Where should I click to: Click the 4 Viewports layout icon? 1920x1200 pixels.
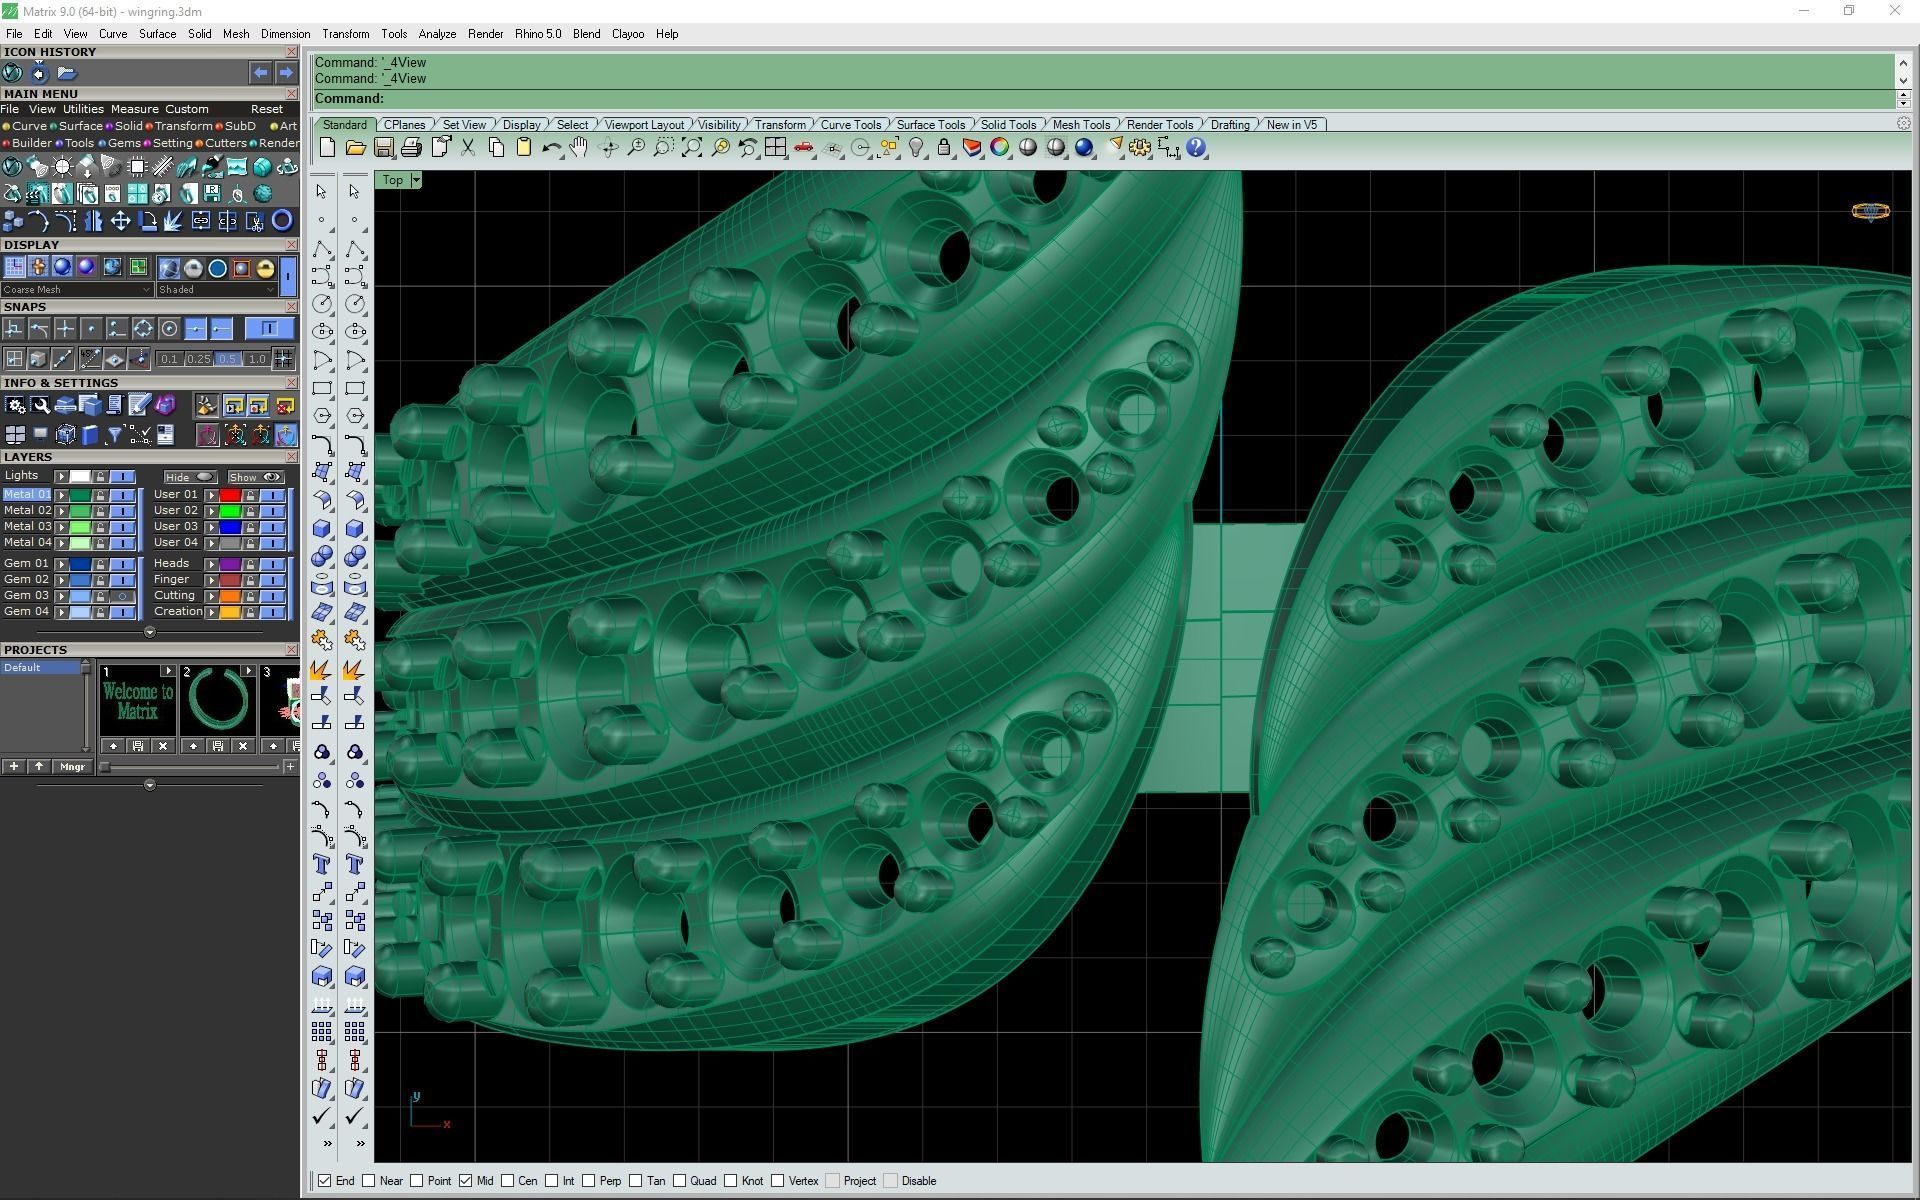tap(775, 148)
